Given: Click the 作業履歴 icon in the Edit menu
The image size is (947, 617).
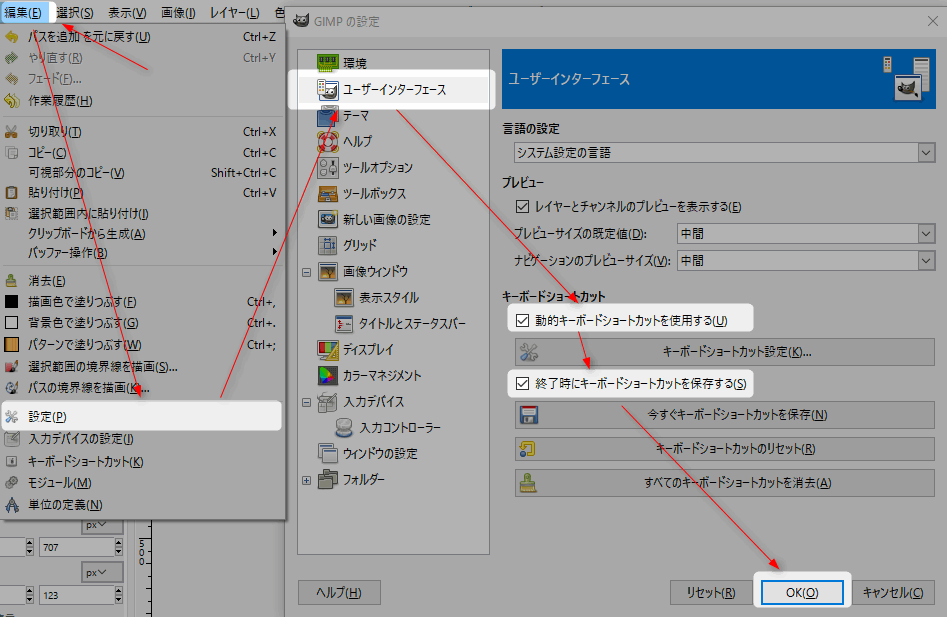Looking at the screenshot, I should click(x=11, y=101).
